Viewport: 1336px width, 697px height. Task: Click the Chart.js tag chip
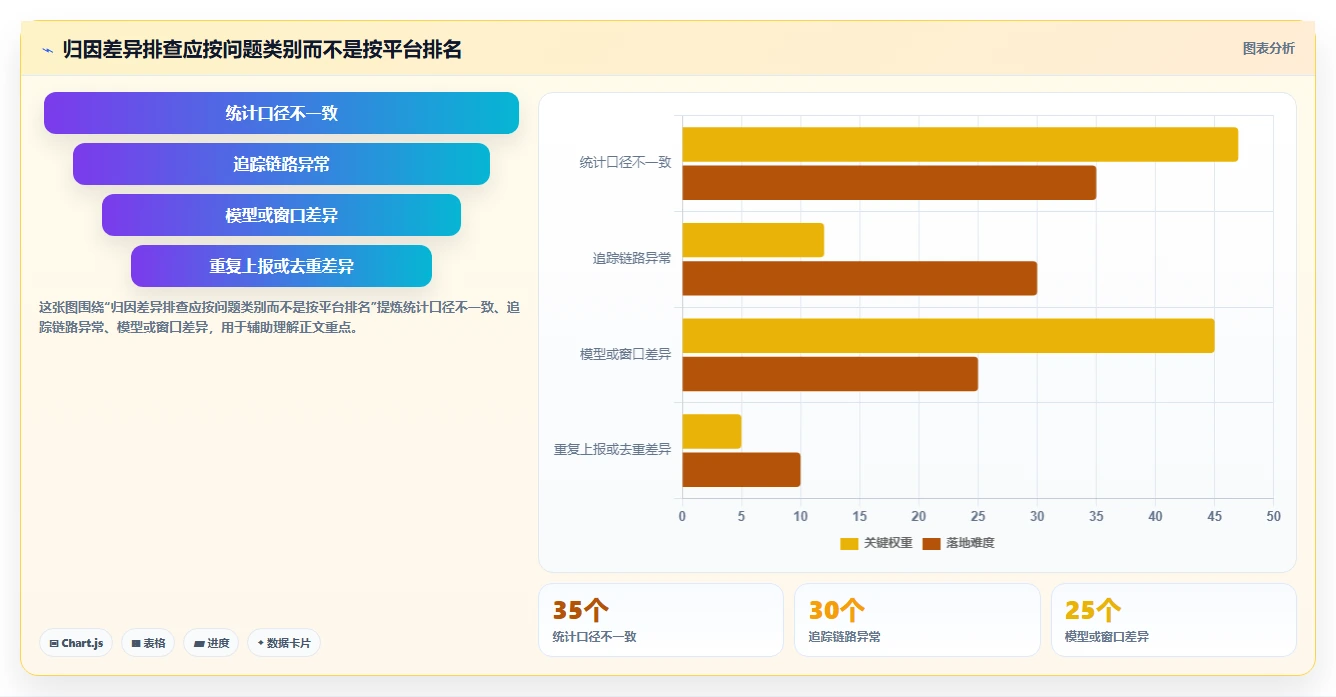click(x=76, y=643)
